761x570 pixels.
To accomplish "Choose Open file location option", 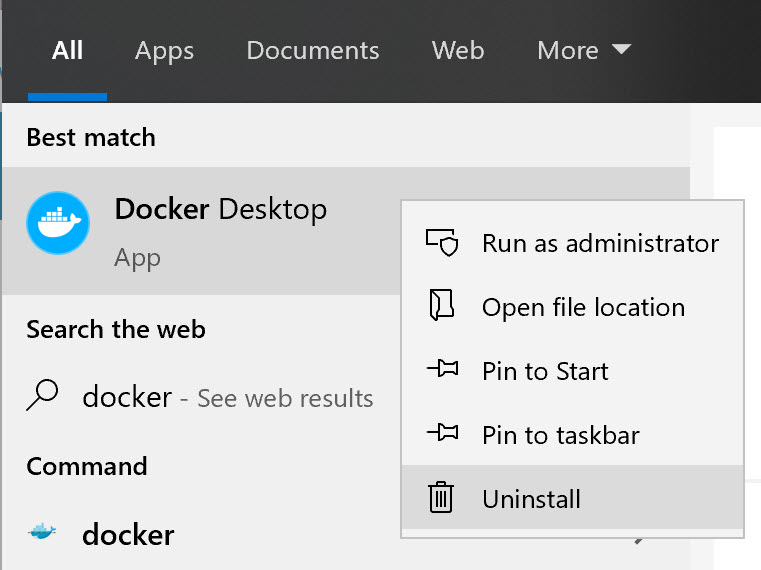I will point(583,307).
